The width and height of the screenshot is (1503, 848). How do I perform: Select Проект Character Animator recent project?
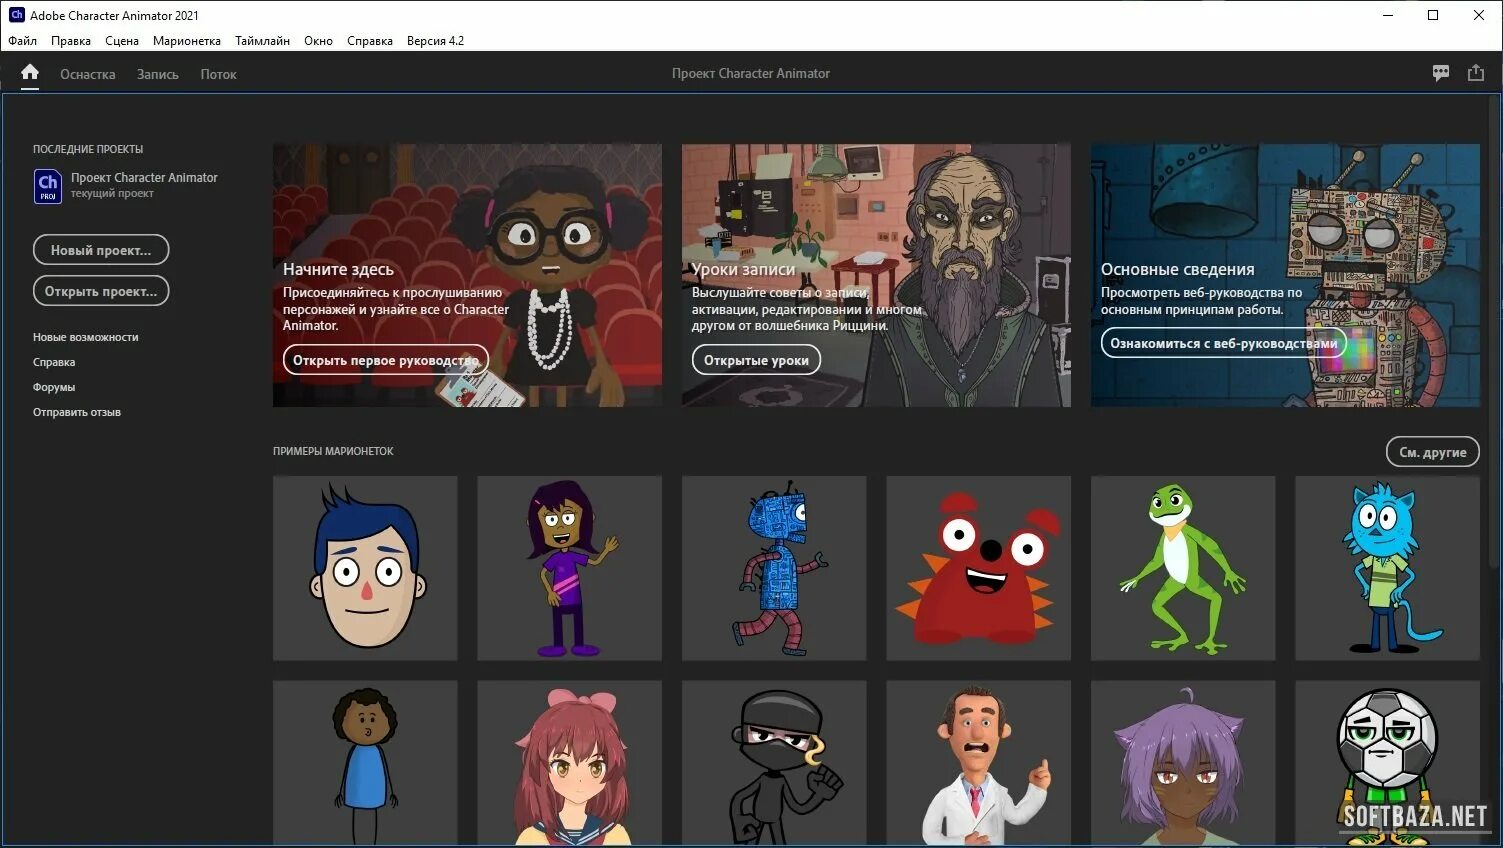tap(144, 177)
